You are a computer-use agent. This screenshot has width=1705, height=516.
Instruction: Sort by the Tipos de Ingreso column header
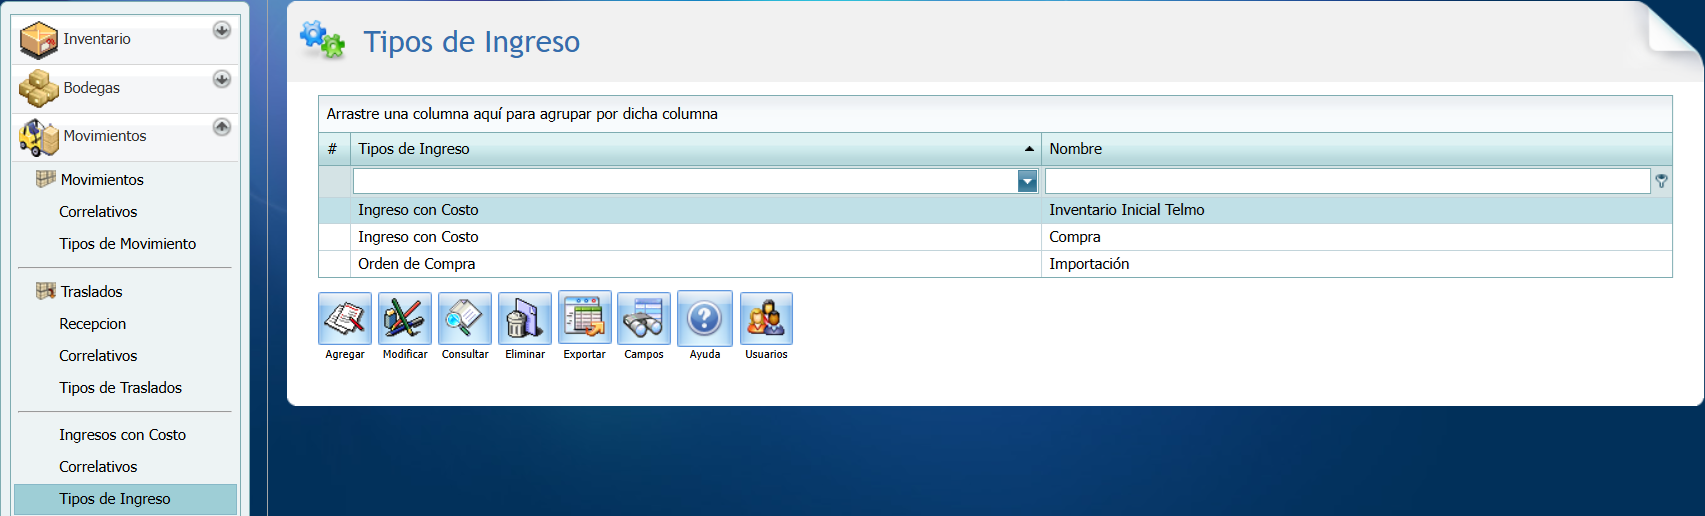tap(696, 149)
